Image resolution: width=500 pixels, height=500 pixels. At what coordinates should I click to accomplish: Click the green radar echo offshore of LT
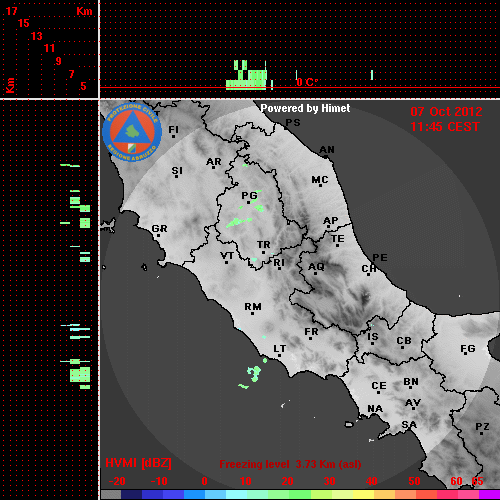point(254,373)
